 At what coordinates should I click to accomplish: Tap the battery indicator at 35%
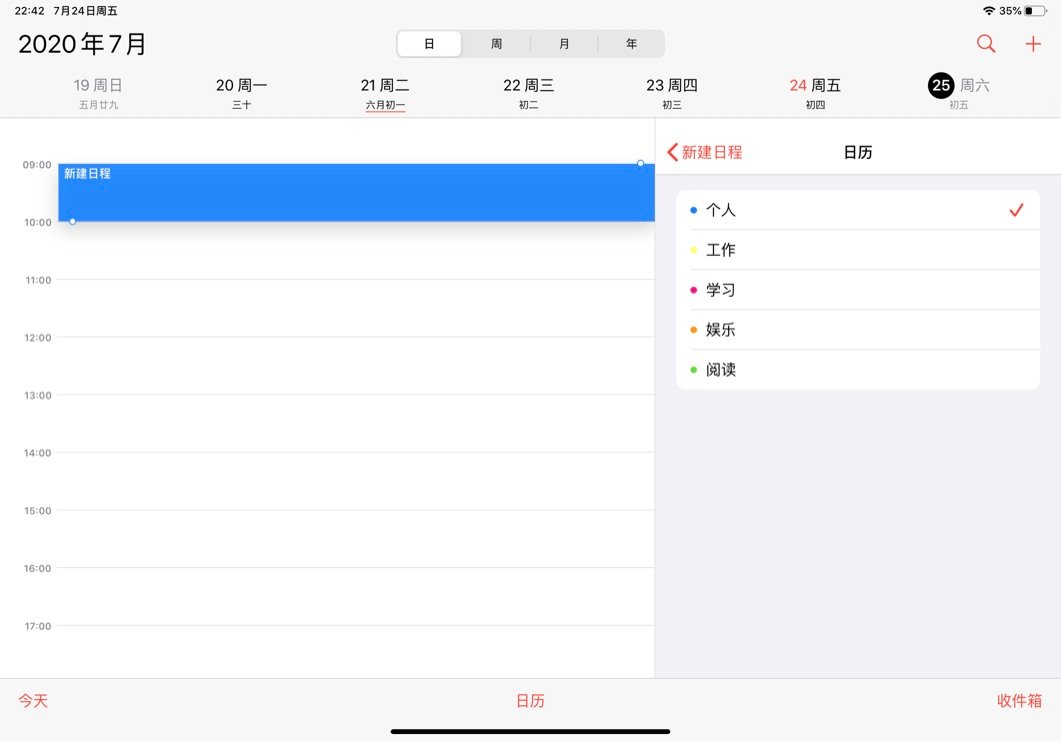point(1035,11)
